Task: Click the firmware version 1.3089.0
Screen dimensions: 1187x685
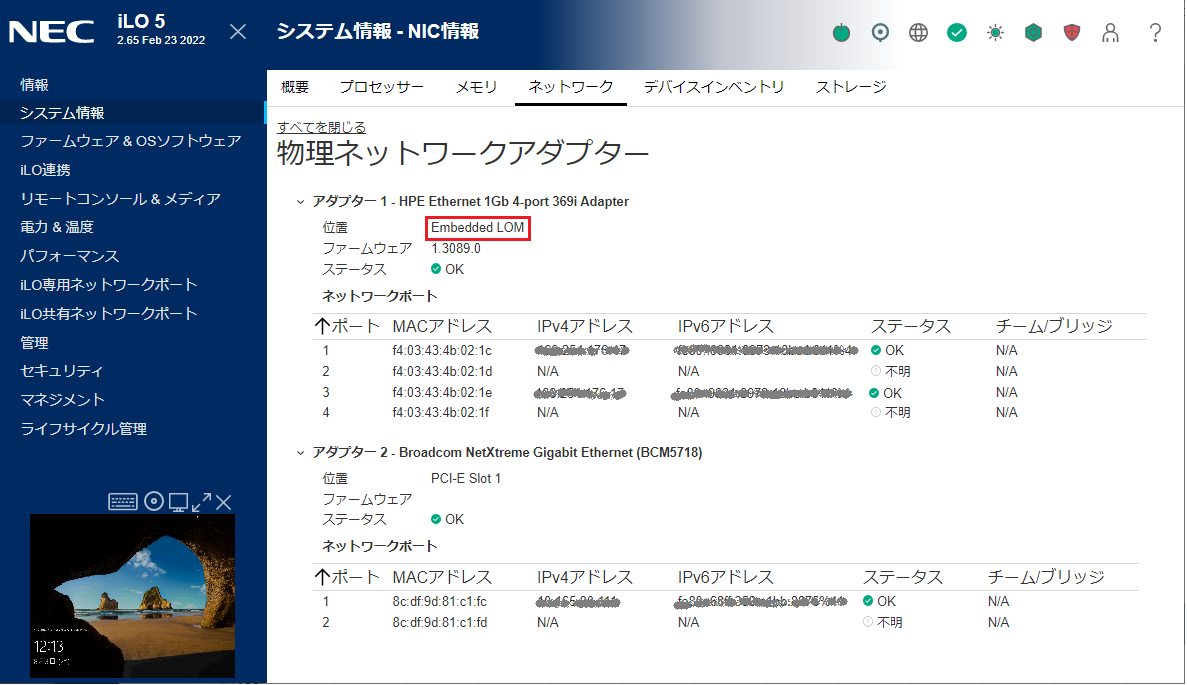Action: (456, 248)
